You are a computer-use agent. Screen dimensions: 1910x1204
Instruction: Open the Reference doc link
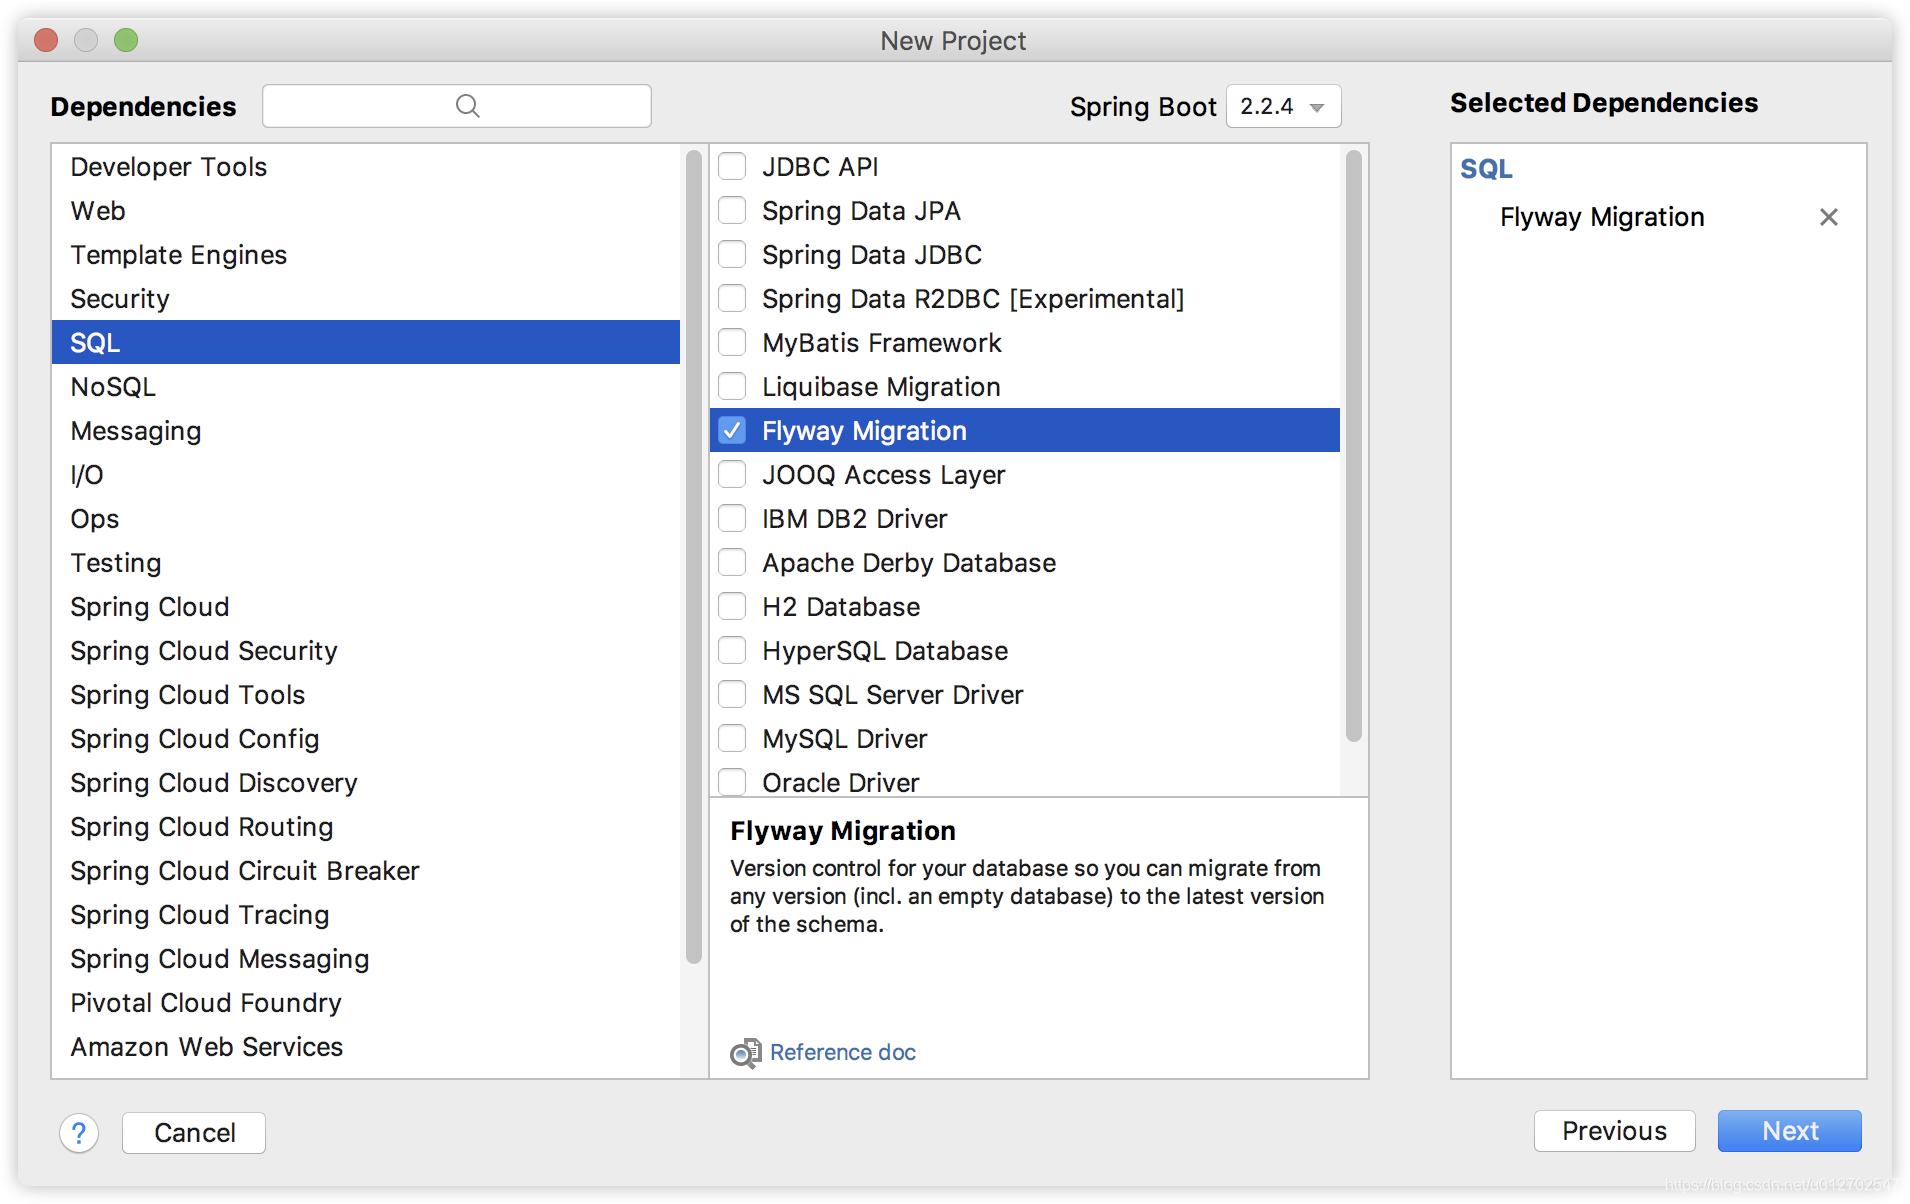(842, 1052)
